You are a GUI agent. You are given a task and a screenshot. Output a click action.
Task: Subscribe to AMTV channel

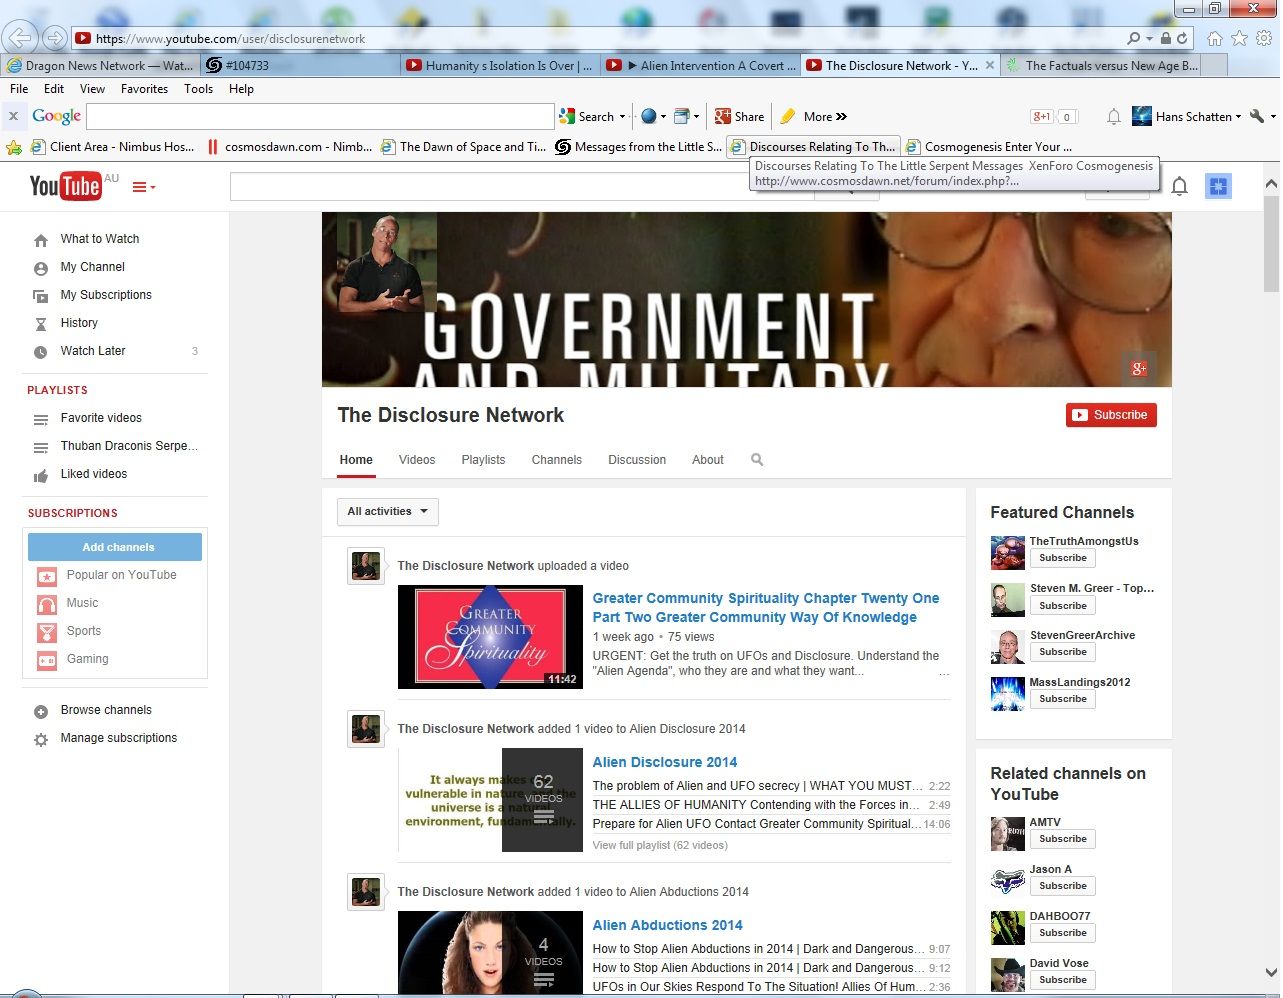pyautogui.click(x=1063, y=839)
